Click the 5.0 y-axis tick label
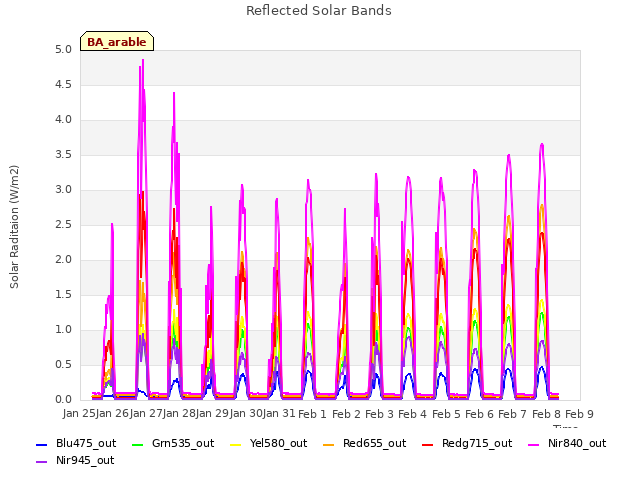This screenshot has width=640, height=480. (x=63, y=49)
